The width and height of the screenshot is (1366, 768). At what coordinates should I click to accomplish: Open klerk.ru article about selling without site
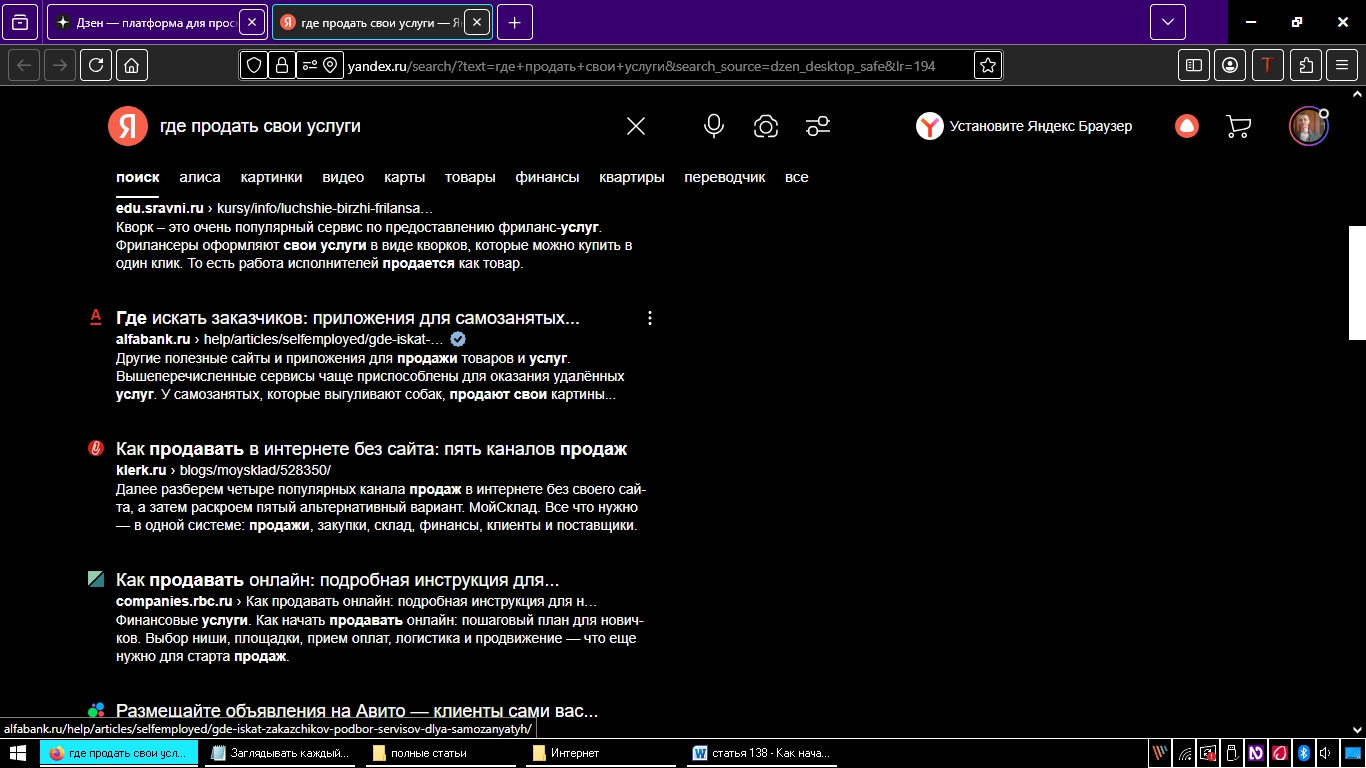371,449
